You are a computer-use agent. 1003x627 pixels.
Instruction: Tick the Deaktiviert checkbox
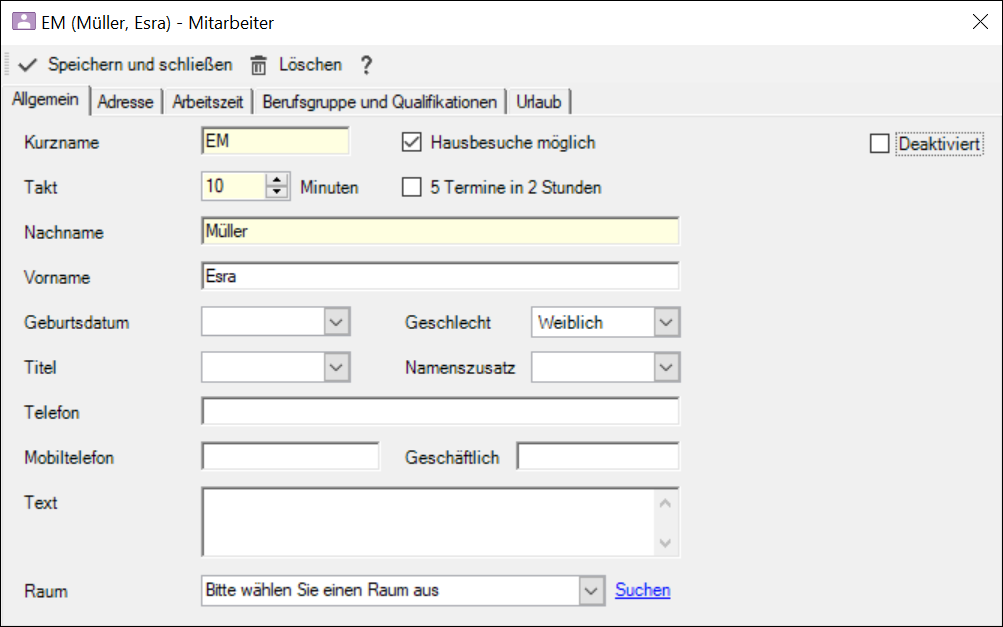879,144
